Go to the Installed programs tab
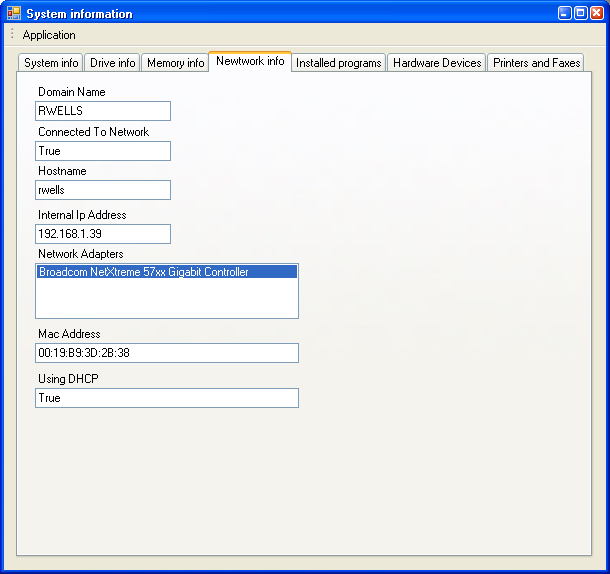Image resolution: width=610 pixels, height=574 pixels. [338, 63]
